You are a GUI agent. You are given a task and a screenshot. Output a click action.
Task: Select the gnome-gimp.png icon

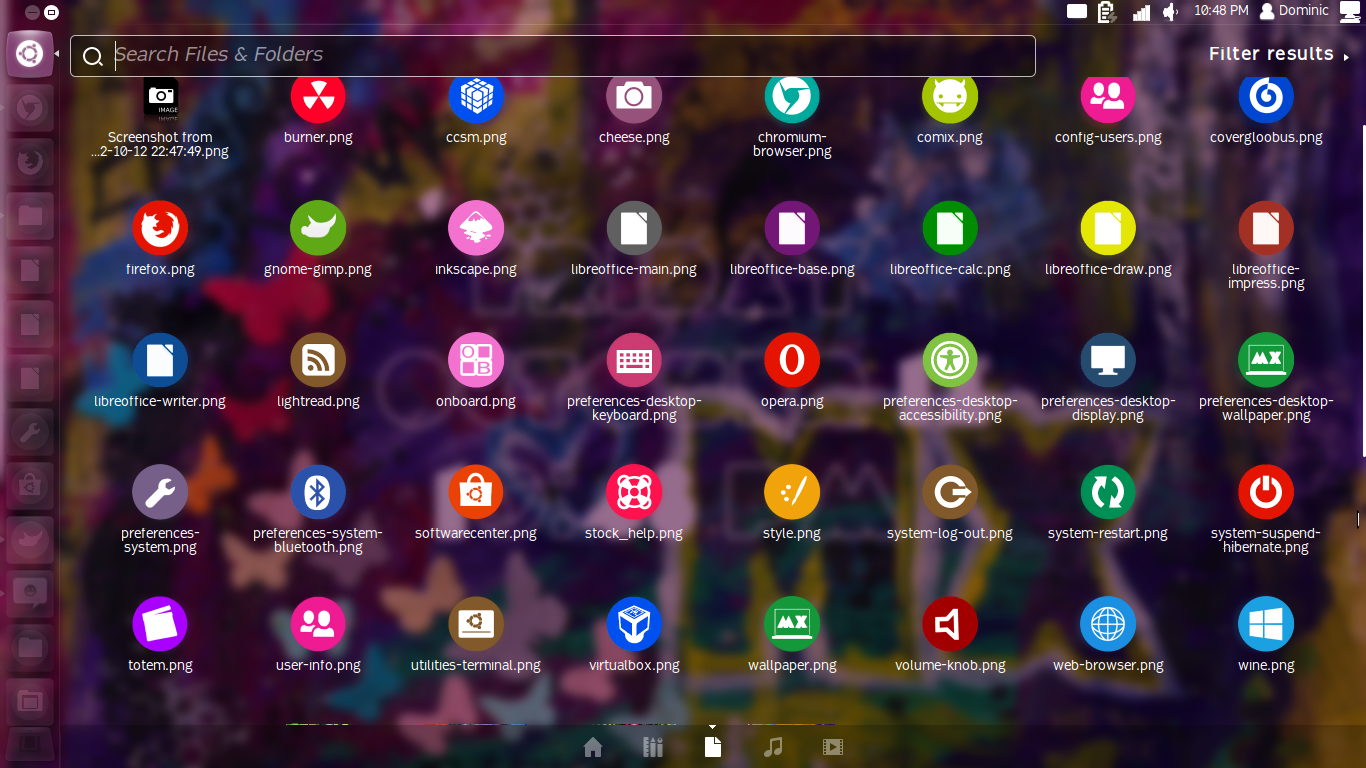coord(318,228)
